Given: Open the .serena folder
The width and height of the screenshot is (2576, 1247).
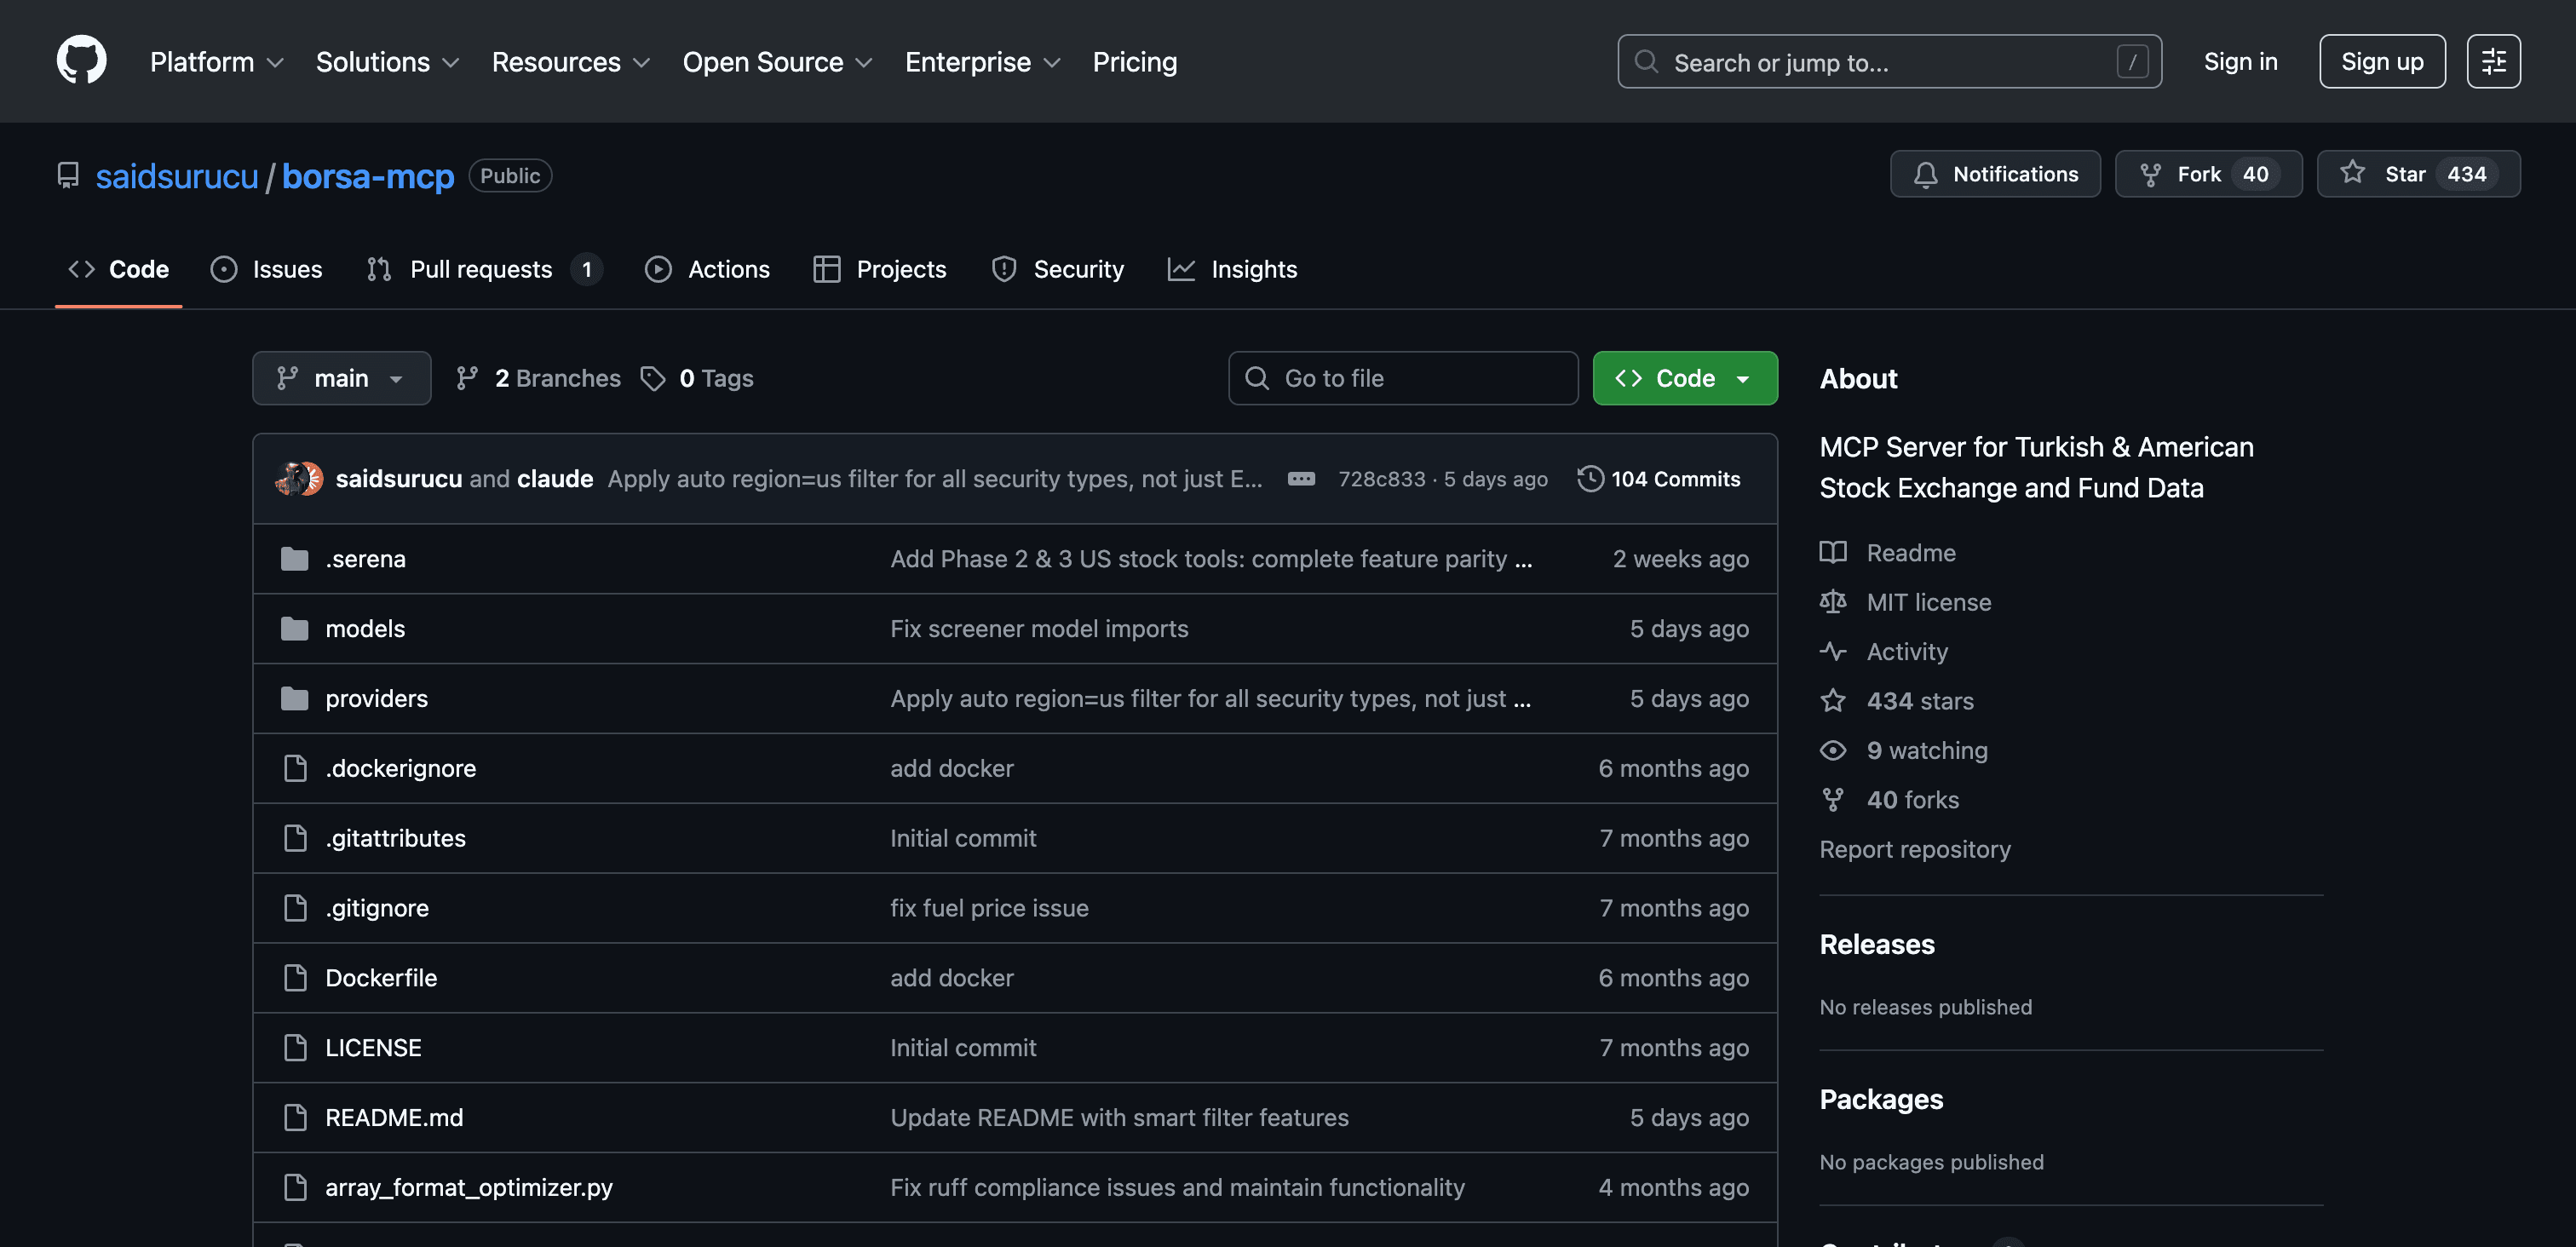Looking at the screenshot, I should click(x=365, y=559).
